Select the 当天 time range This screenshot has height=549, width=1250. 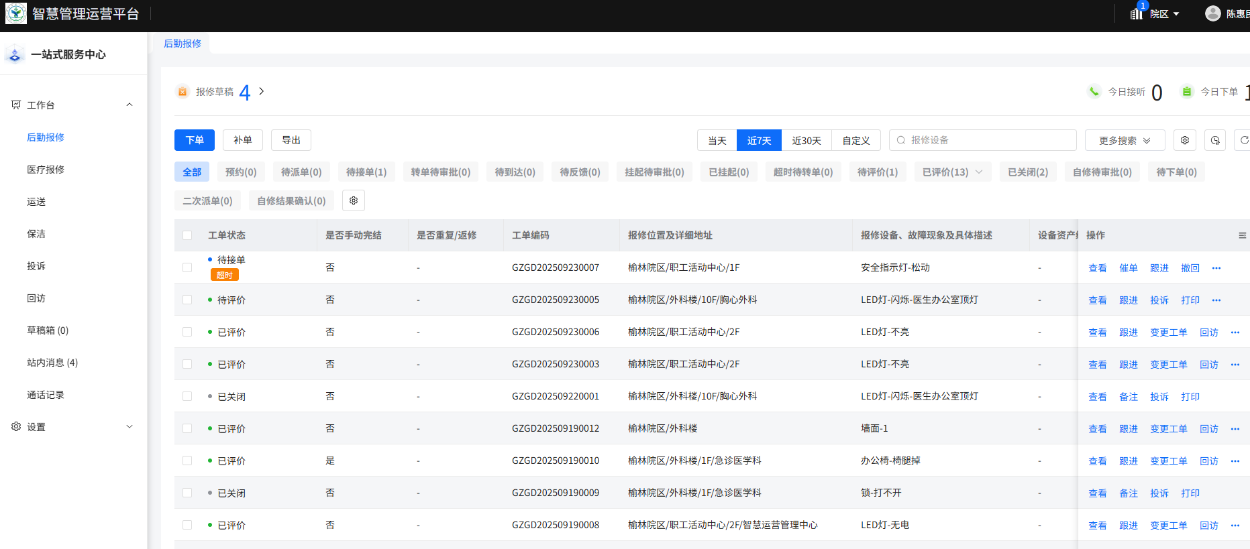(x=717, y=140)
